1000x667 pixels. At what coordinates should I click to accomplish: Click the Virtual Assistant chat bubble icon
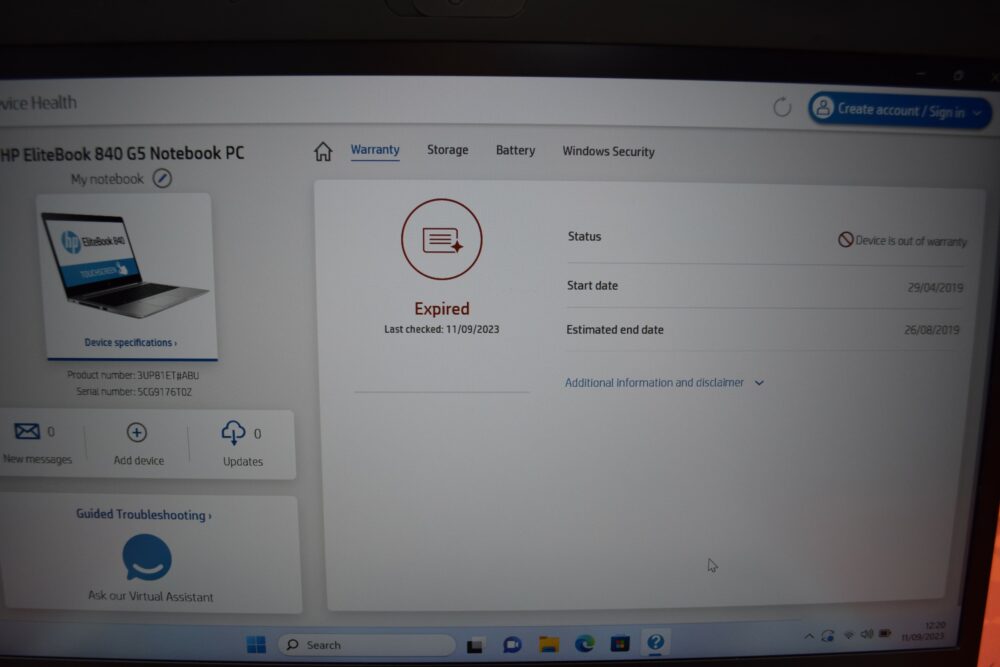(x=147, y=557)
